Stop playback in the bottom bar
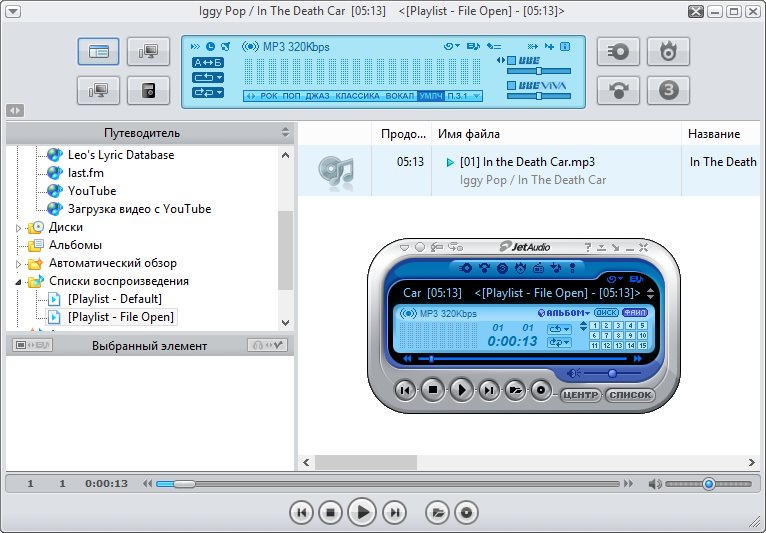This screenshot has height=533, width=766. [330, 512]
